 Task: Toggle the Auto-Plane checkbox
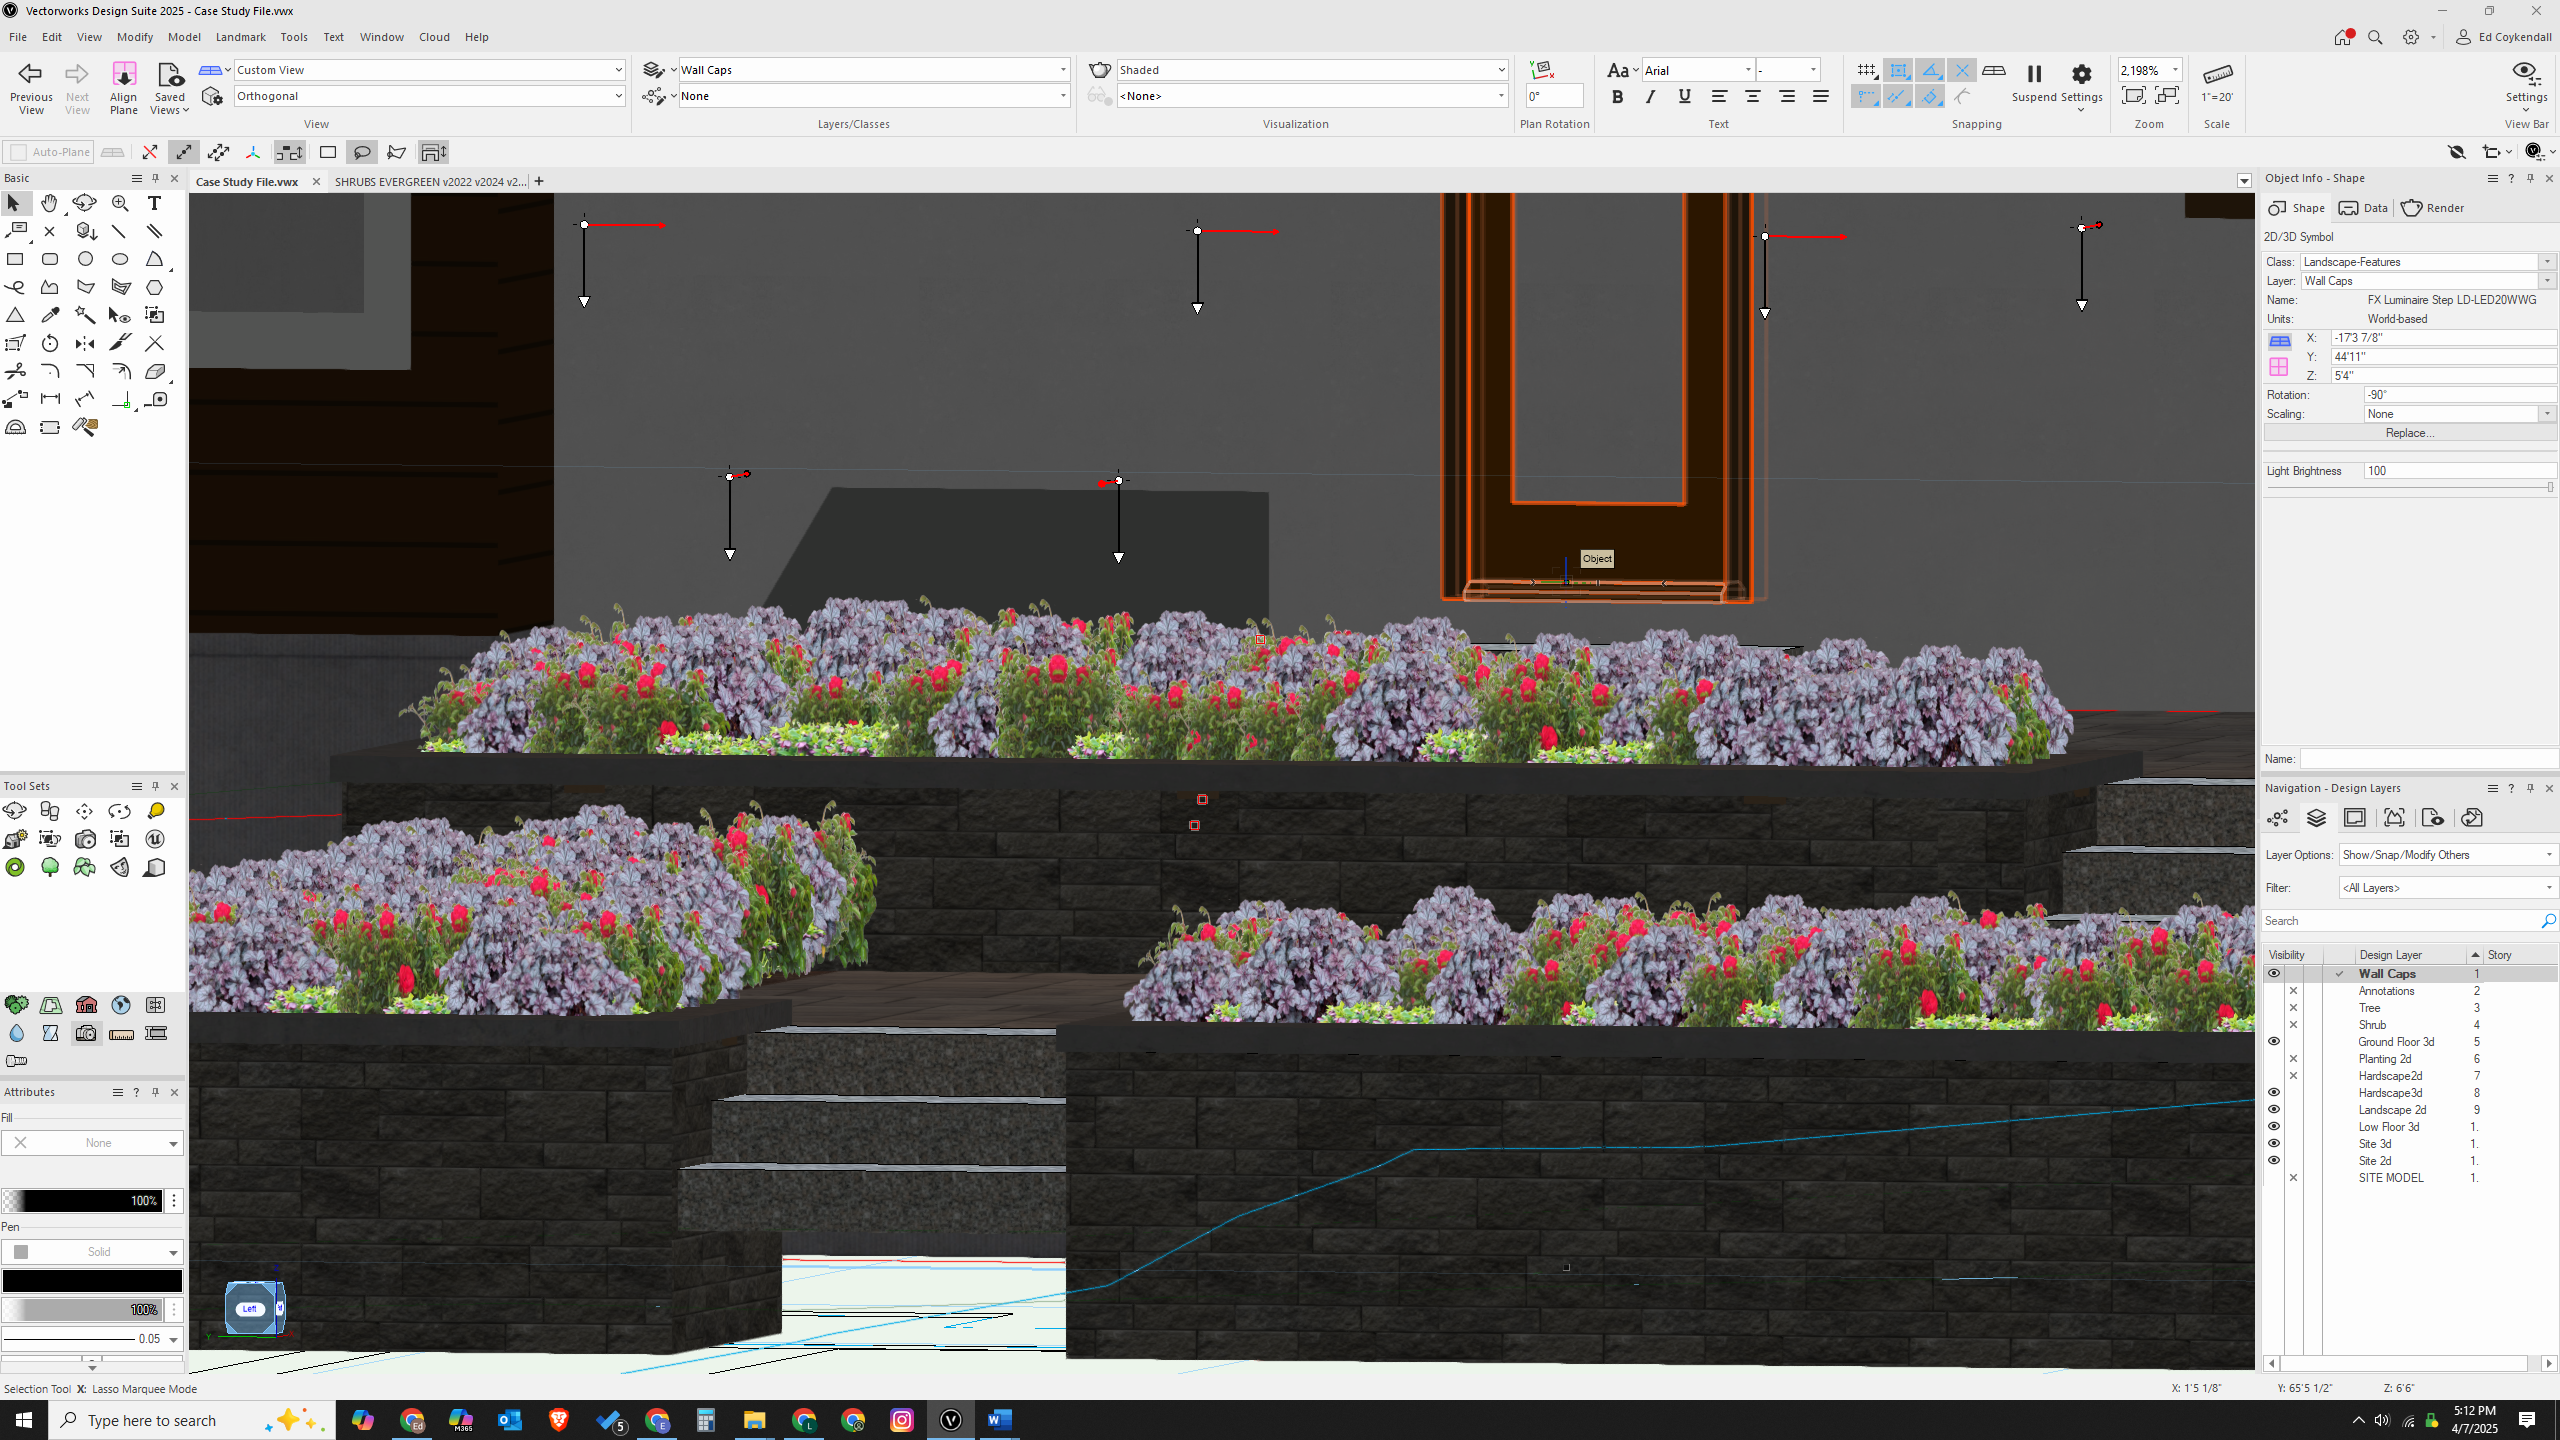[x=17, y=152]
